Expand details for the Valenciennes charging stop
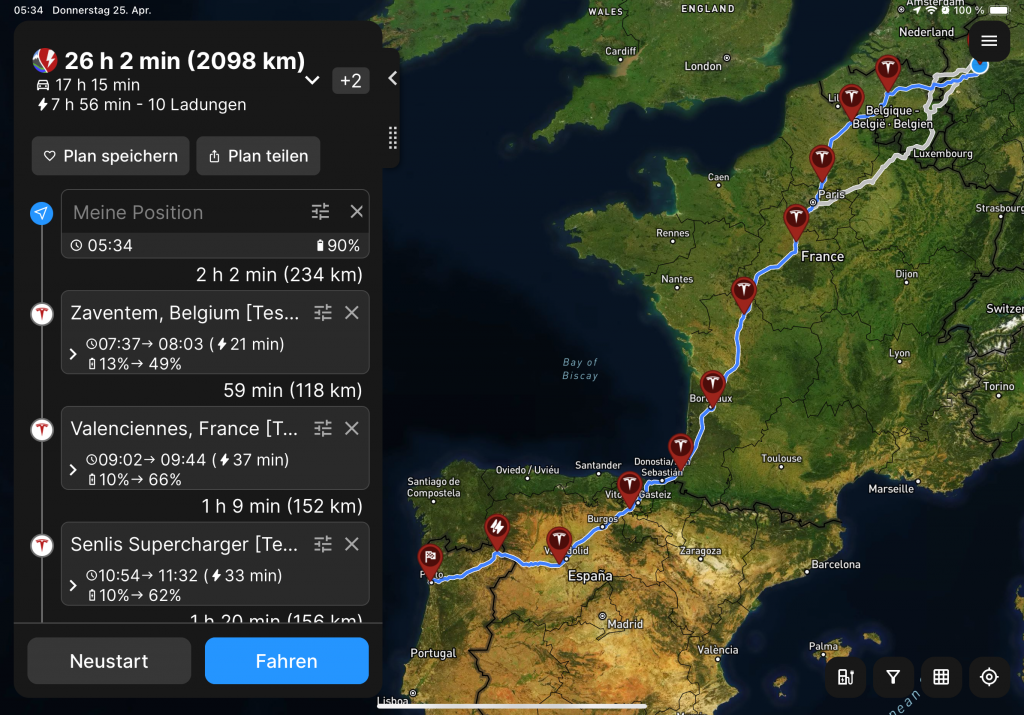 tap(73, 469)
